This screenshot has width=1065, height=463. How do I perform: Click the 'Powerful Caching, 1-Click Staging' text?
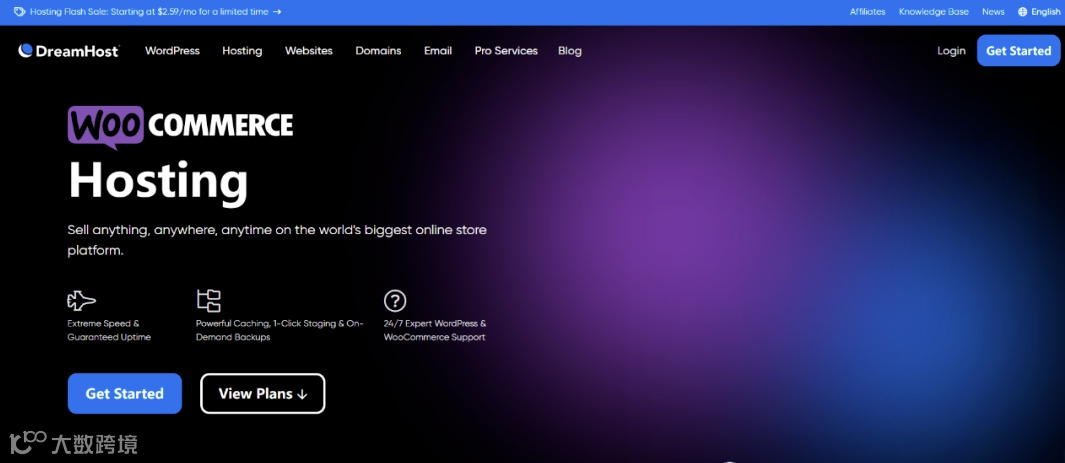point(280,331)
